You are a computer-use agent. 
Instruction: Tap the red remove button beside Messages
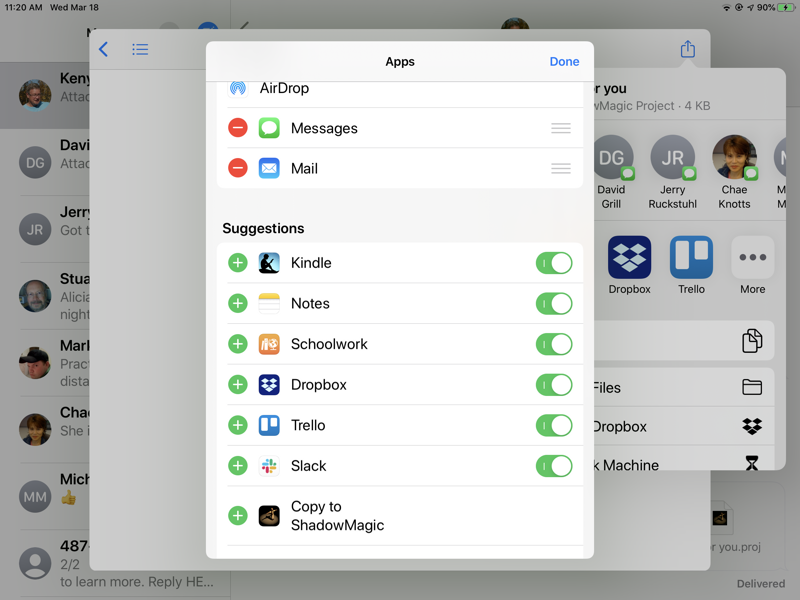pos(238,128)
